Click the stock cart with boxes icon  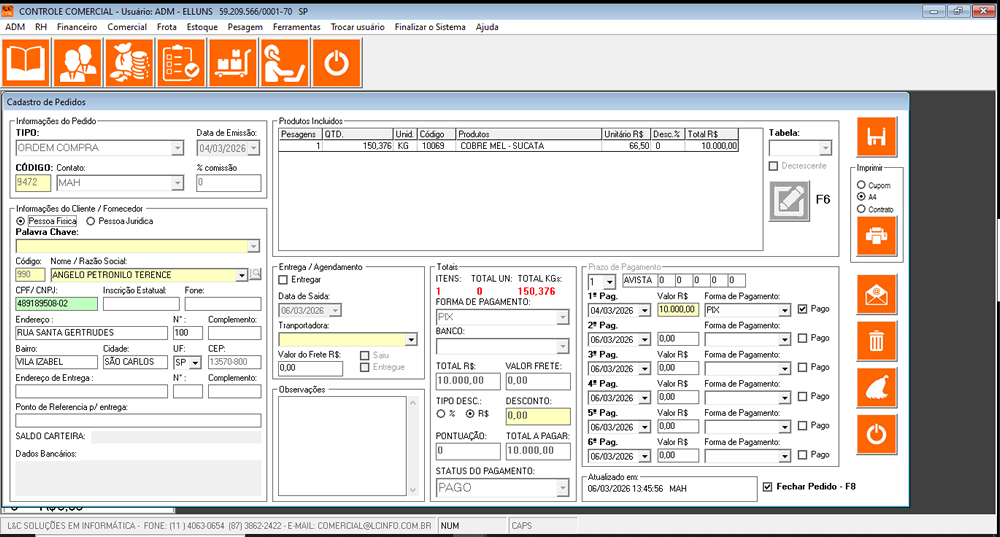pyautogui.click(x=232, y=63)
